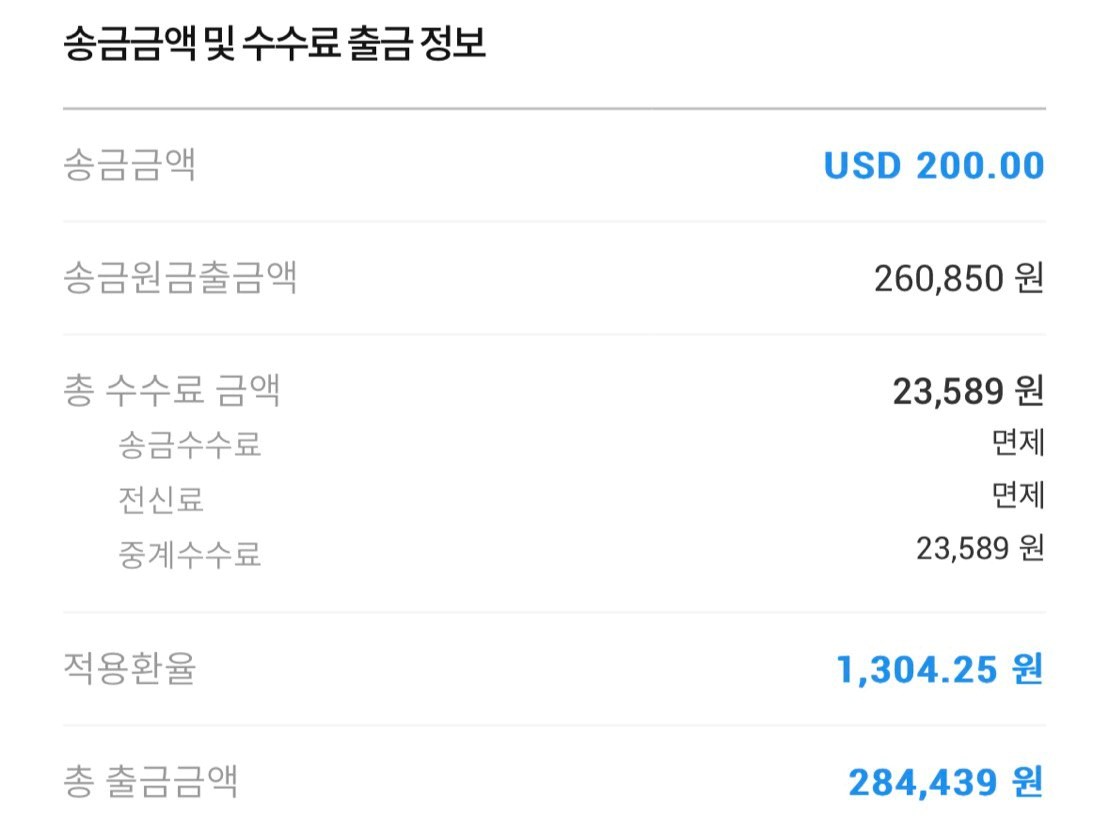
Task: Click the USD 200.00 amount
Action: (934, 166)
